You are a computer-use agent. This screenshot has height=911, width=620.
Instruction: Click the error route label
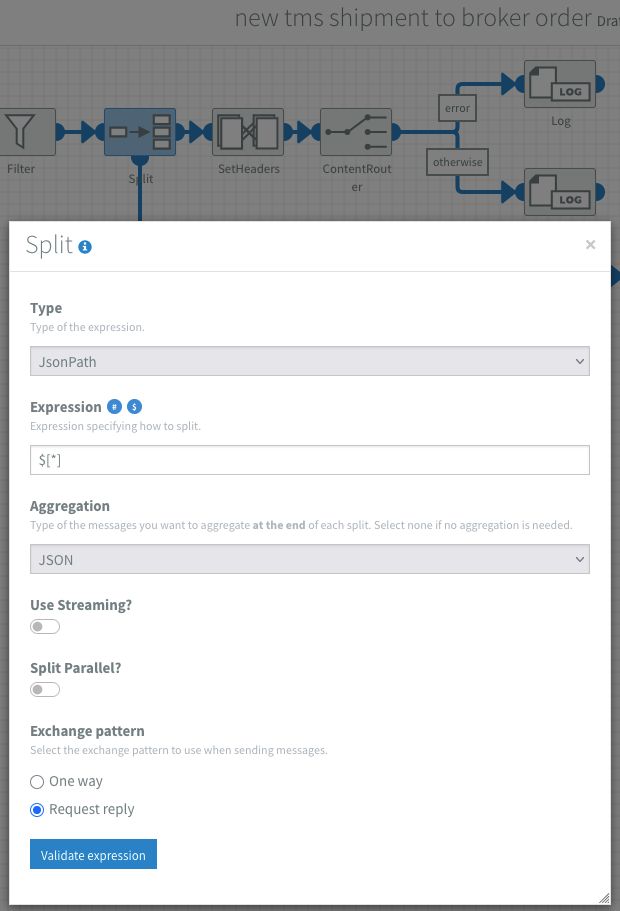457,108
